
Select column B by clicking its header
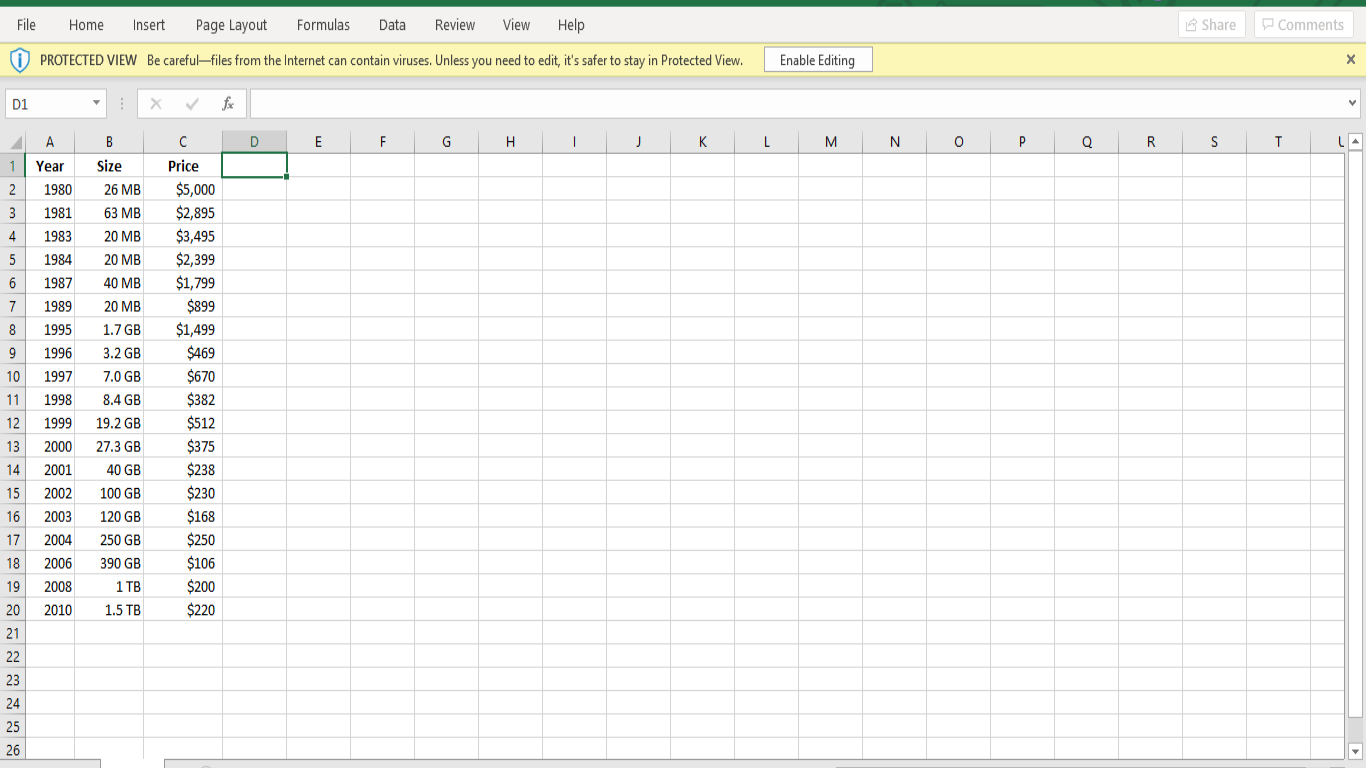[x=109, y=142]
